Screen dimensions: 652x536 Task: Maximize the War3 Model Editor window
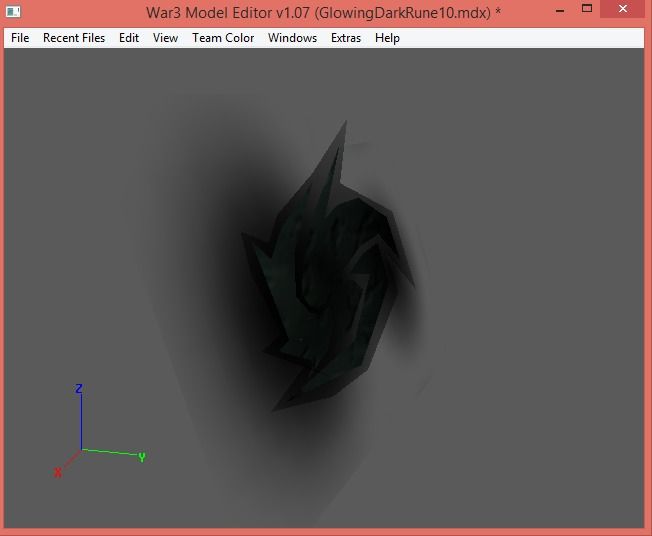(587, 8)
